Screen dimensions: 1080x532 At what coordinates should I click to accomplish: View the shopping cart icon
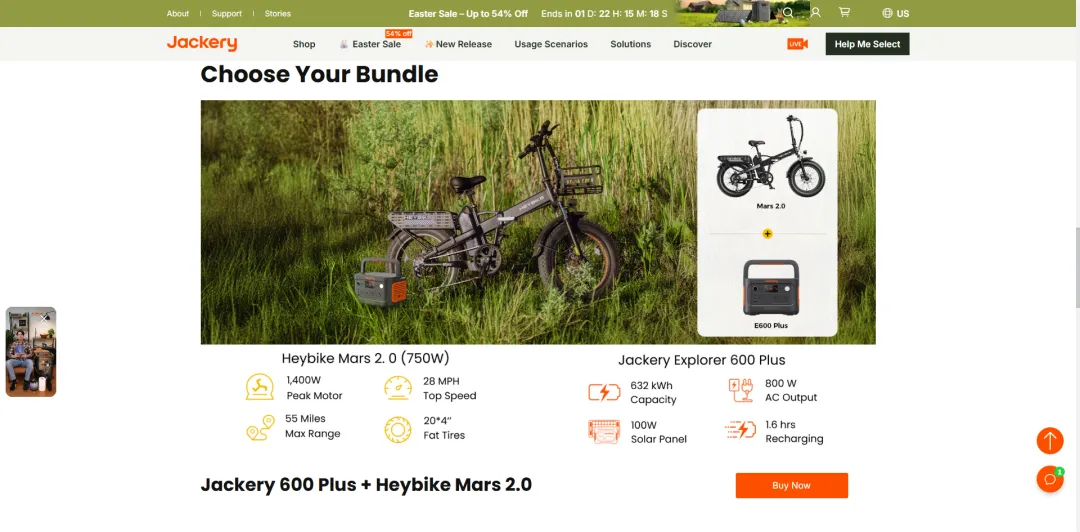coord(844,12)
